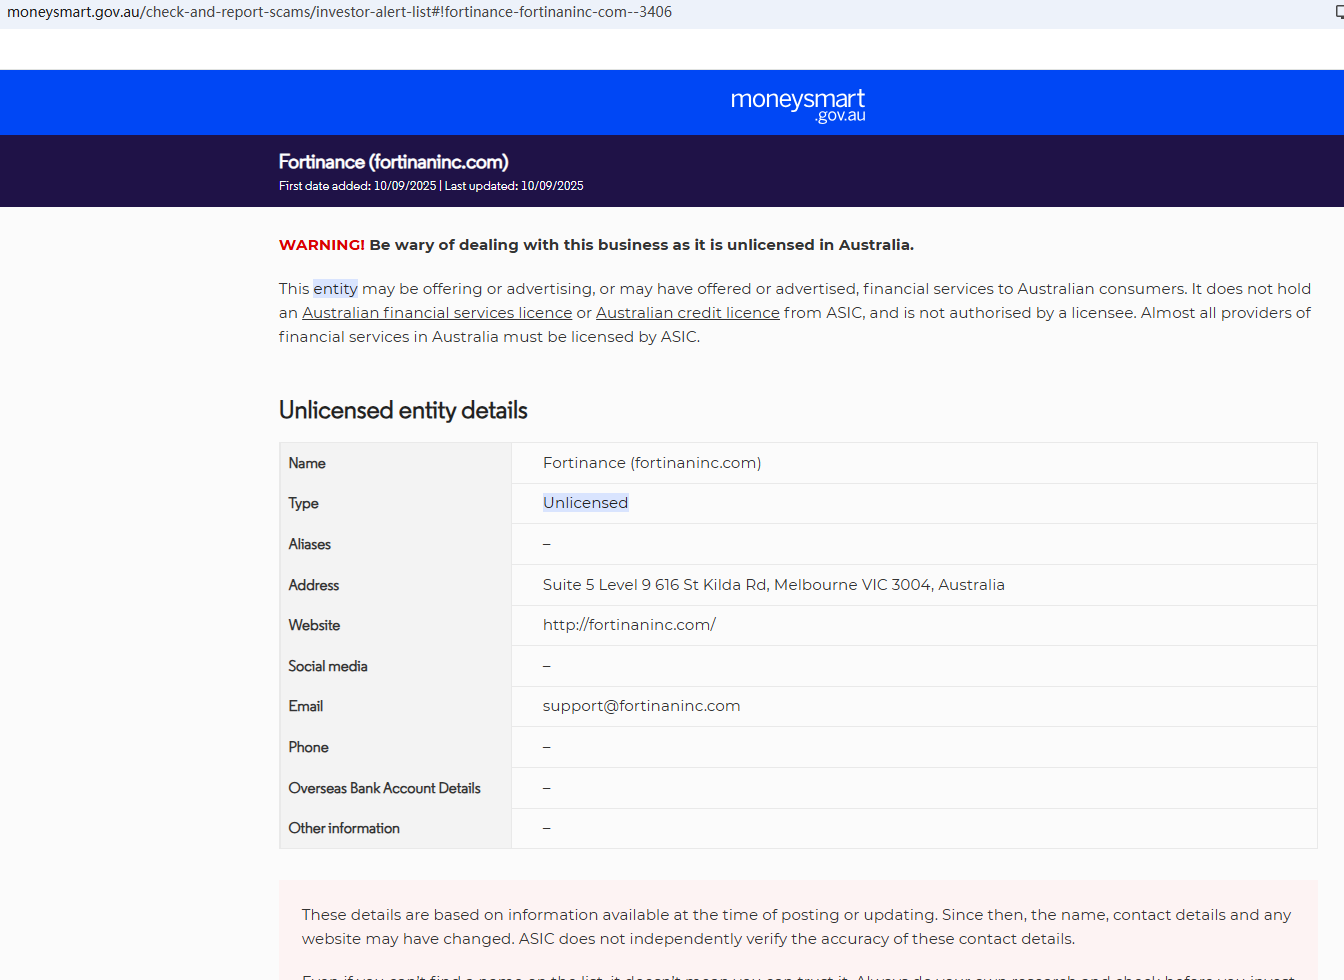Click the support@fortinaninc.com email value
Screen dimensions: 1344x980
[641, 706]
